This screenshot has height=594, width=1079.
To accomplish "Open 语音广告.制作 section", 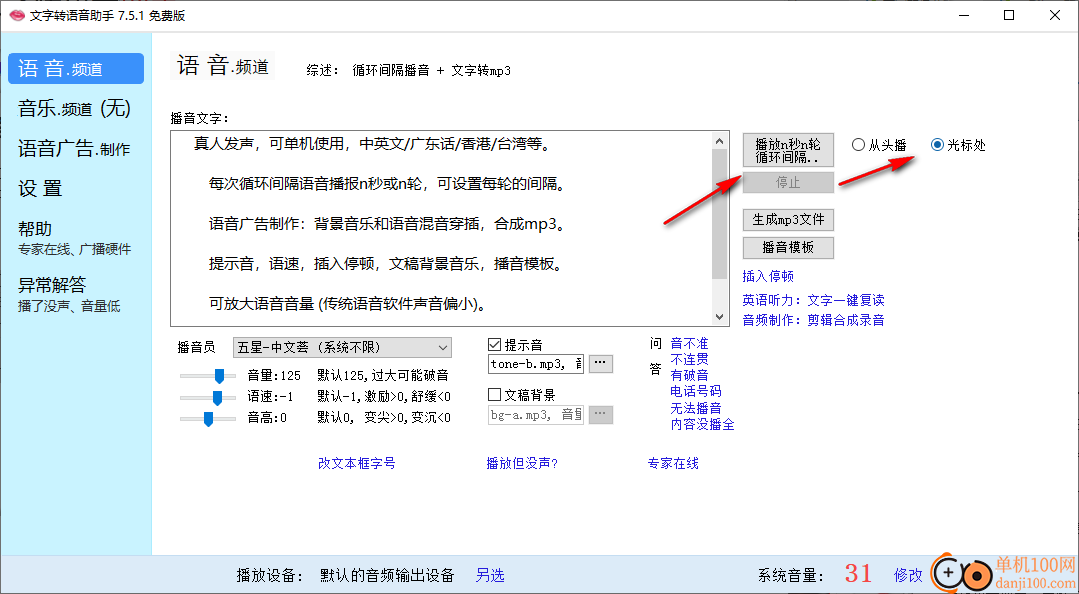I will (x=74, y=149).
